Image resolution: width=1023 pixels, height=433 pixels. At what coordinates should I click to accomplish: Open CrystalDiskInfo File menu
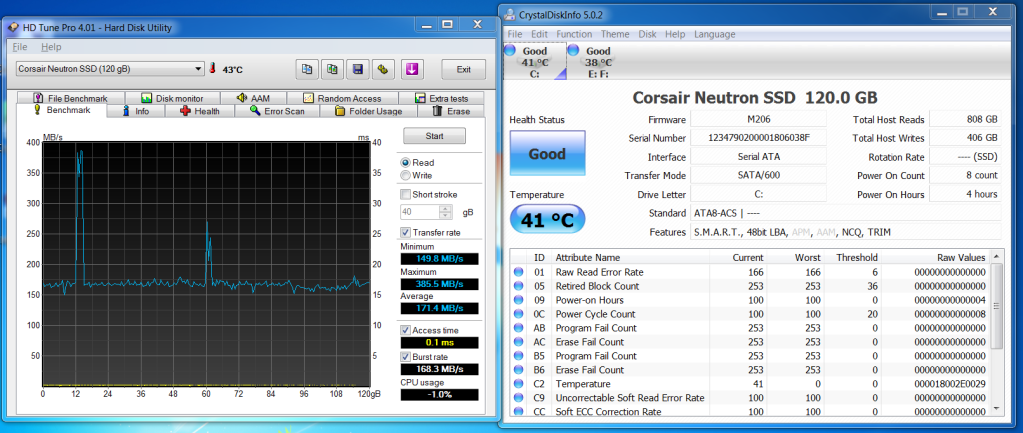(515, 34)
